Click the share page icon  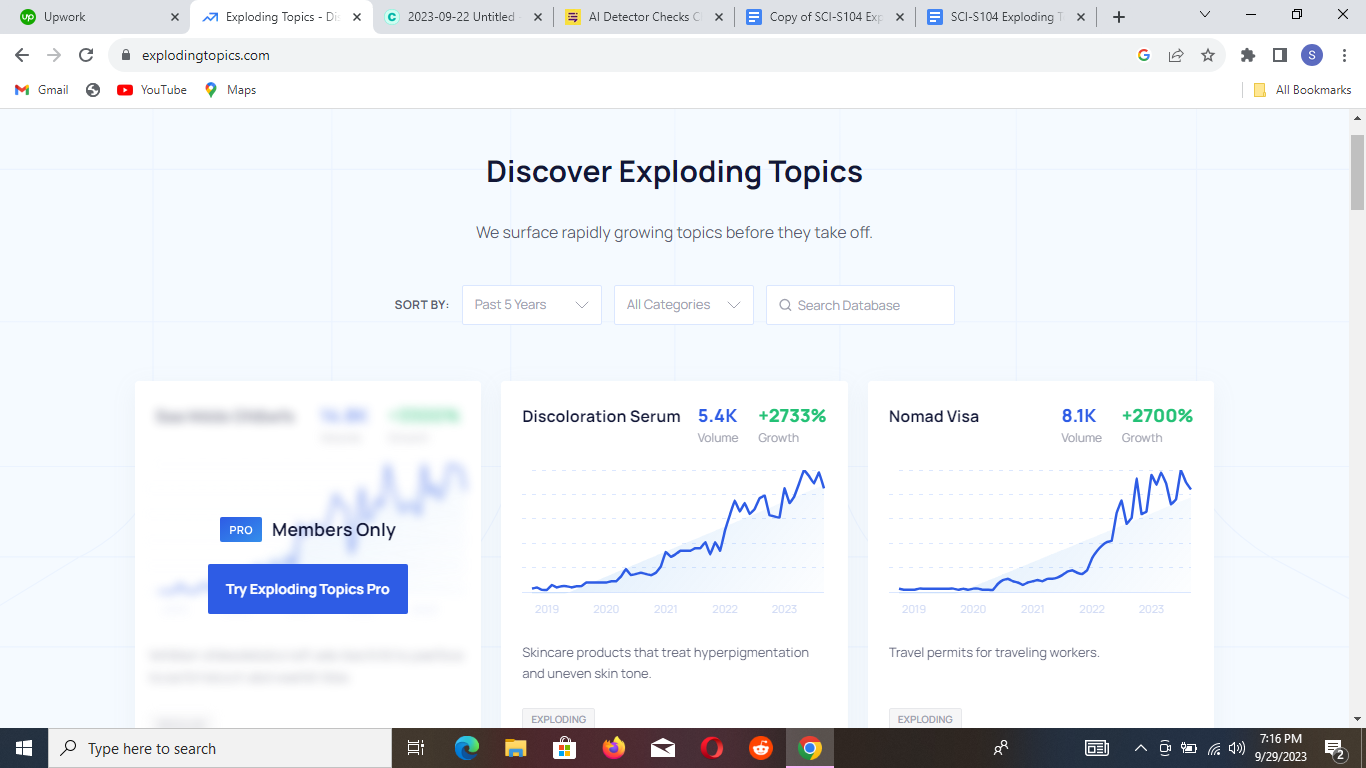1175,55
